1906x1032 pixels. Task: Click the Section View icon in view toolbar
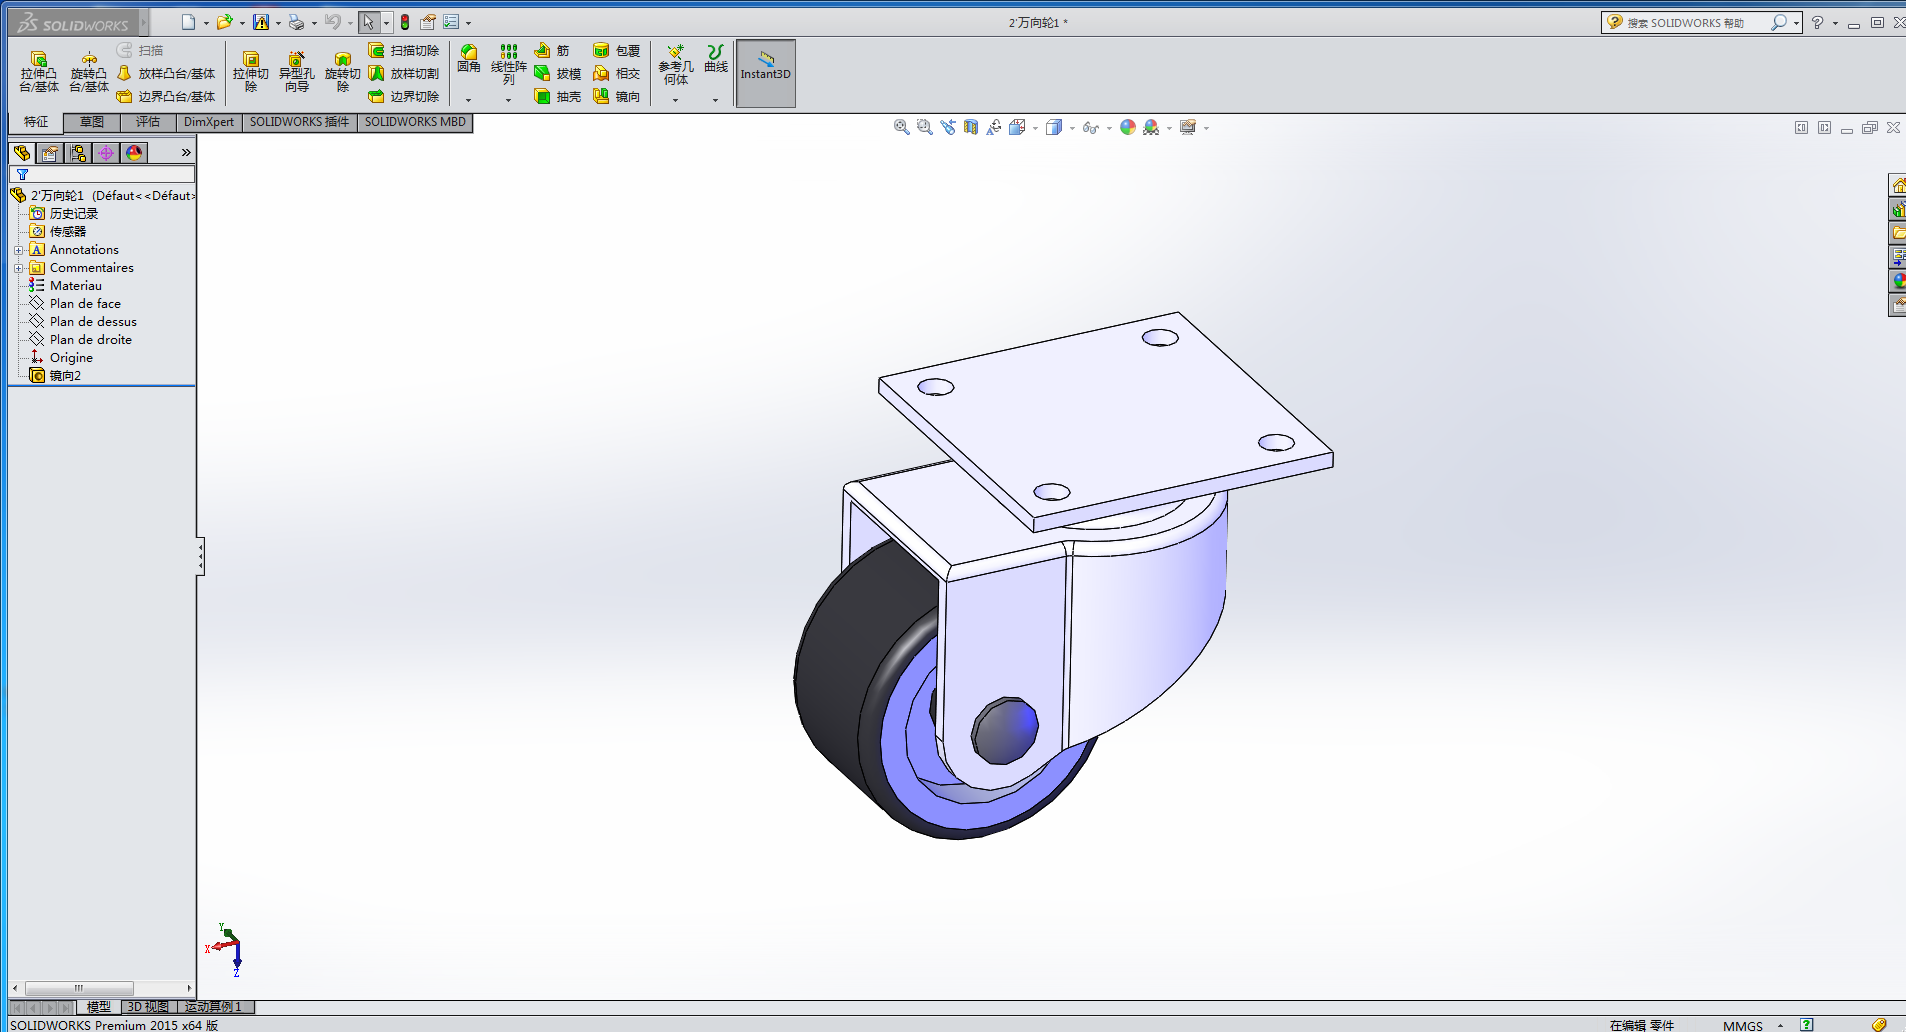point(971,127)
